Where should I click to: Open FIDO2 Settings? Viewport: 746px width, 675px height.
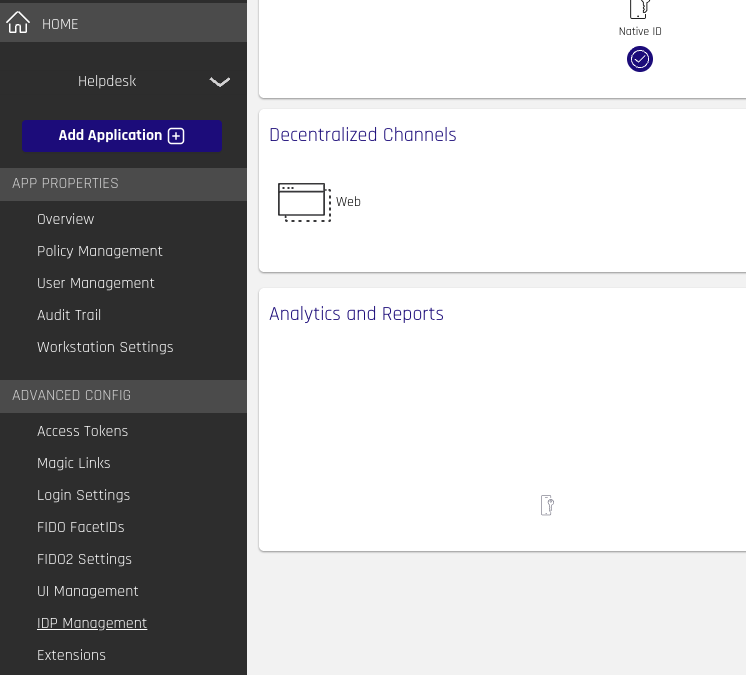tap(85, 559)
